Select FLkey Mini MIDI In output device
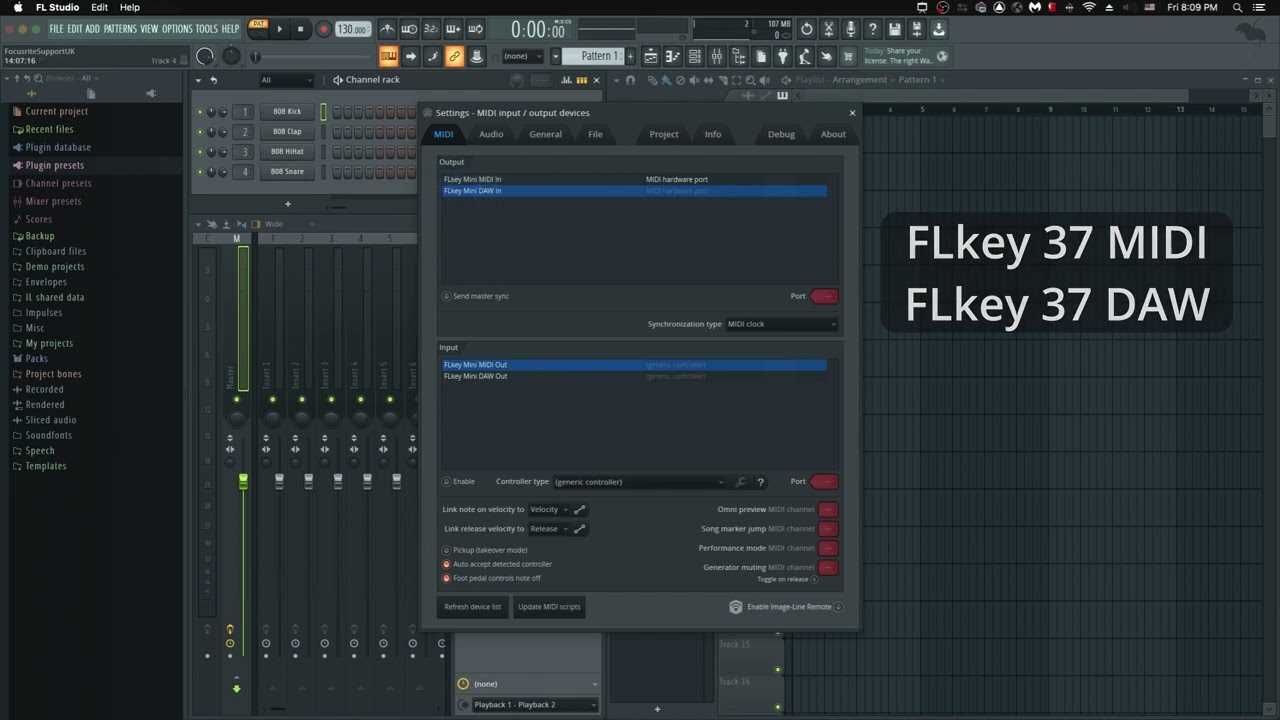 [635, 179]
